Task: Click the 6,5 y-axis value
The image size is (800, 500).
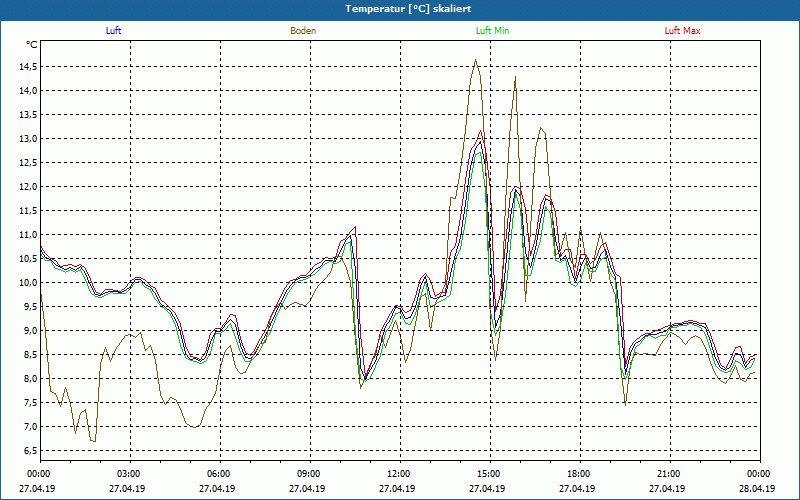Action: click(x=30, y=451)
